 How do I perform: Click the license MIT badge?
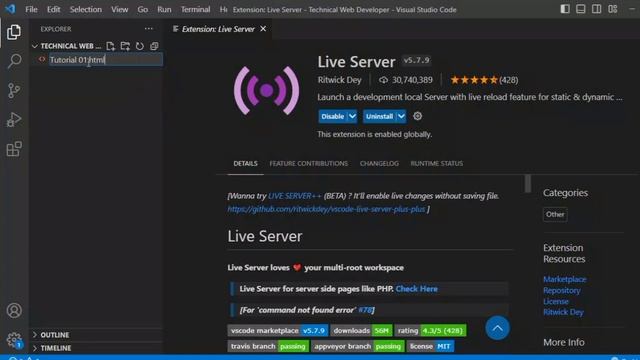(x=430, y=346)
